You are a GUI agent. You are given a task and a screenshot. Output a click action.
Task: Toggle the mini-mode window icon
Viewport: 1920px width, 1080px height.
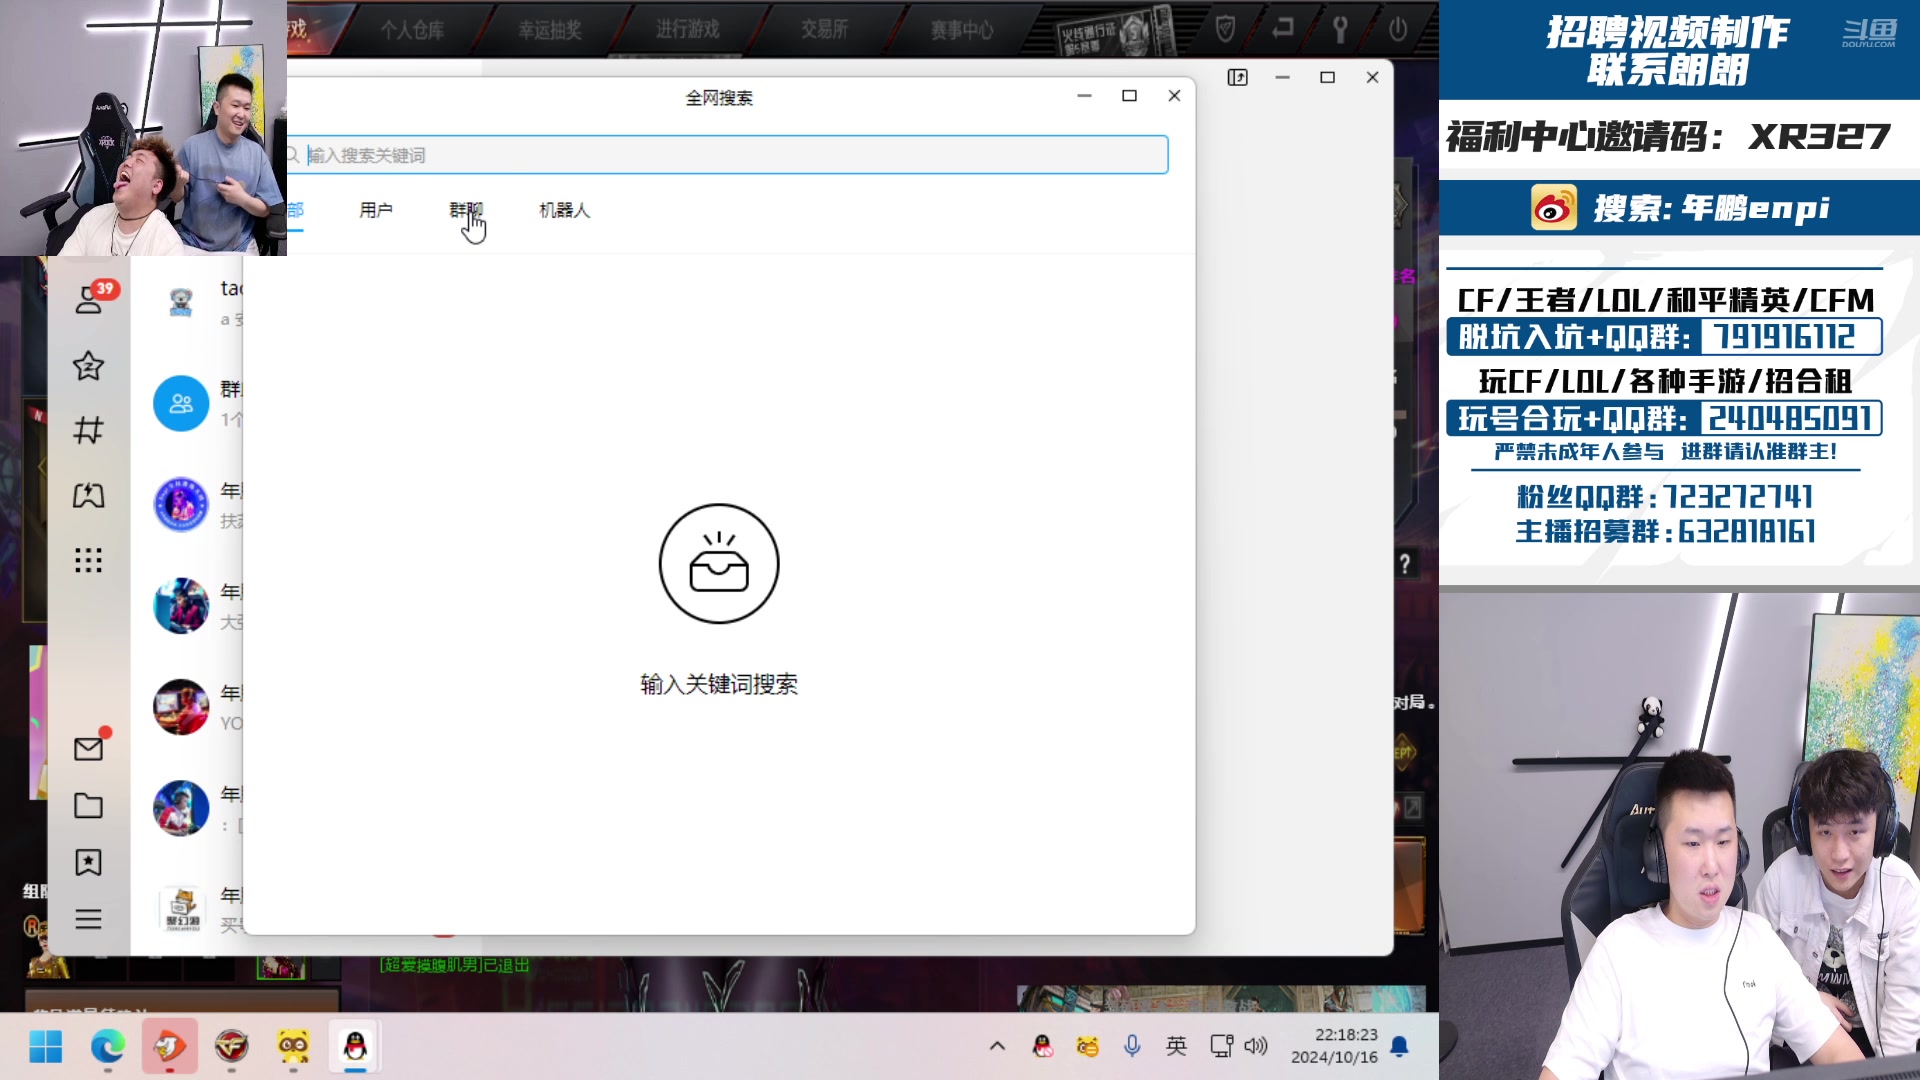(1237, 78)
